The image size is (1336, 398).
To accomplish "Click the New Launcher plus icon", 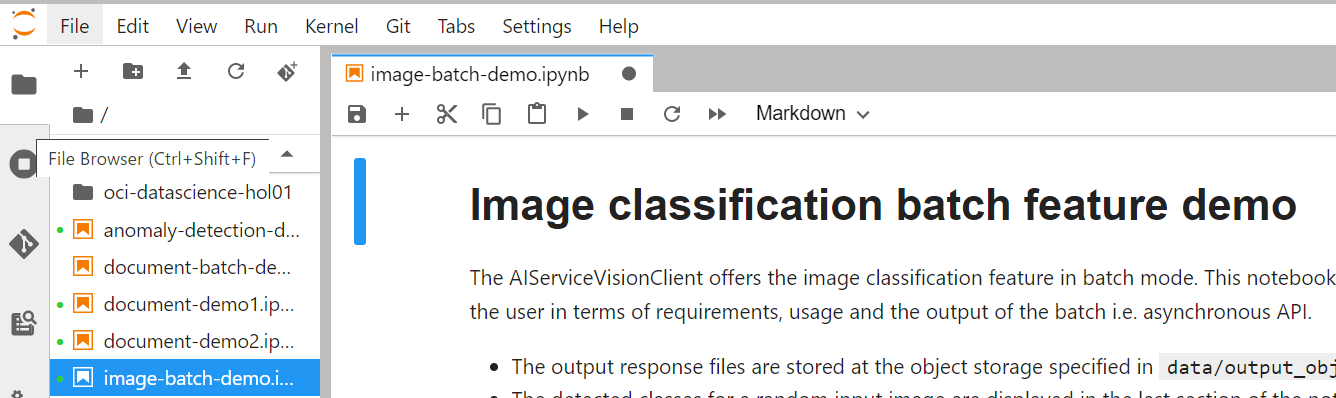I will 81,71.
